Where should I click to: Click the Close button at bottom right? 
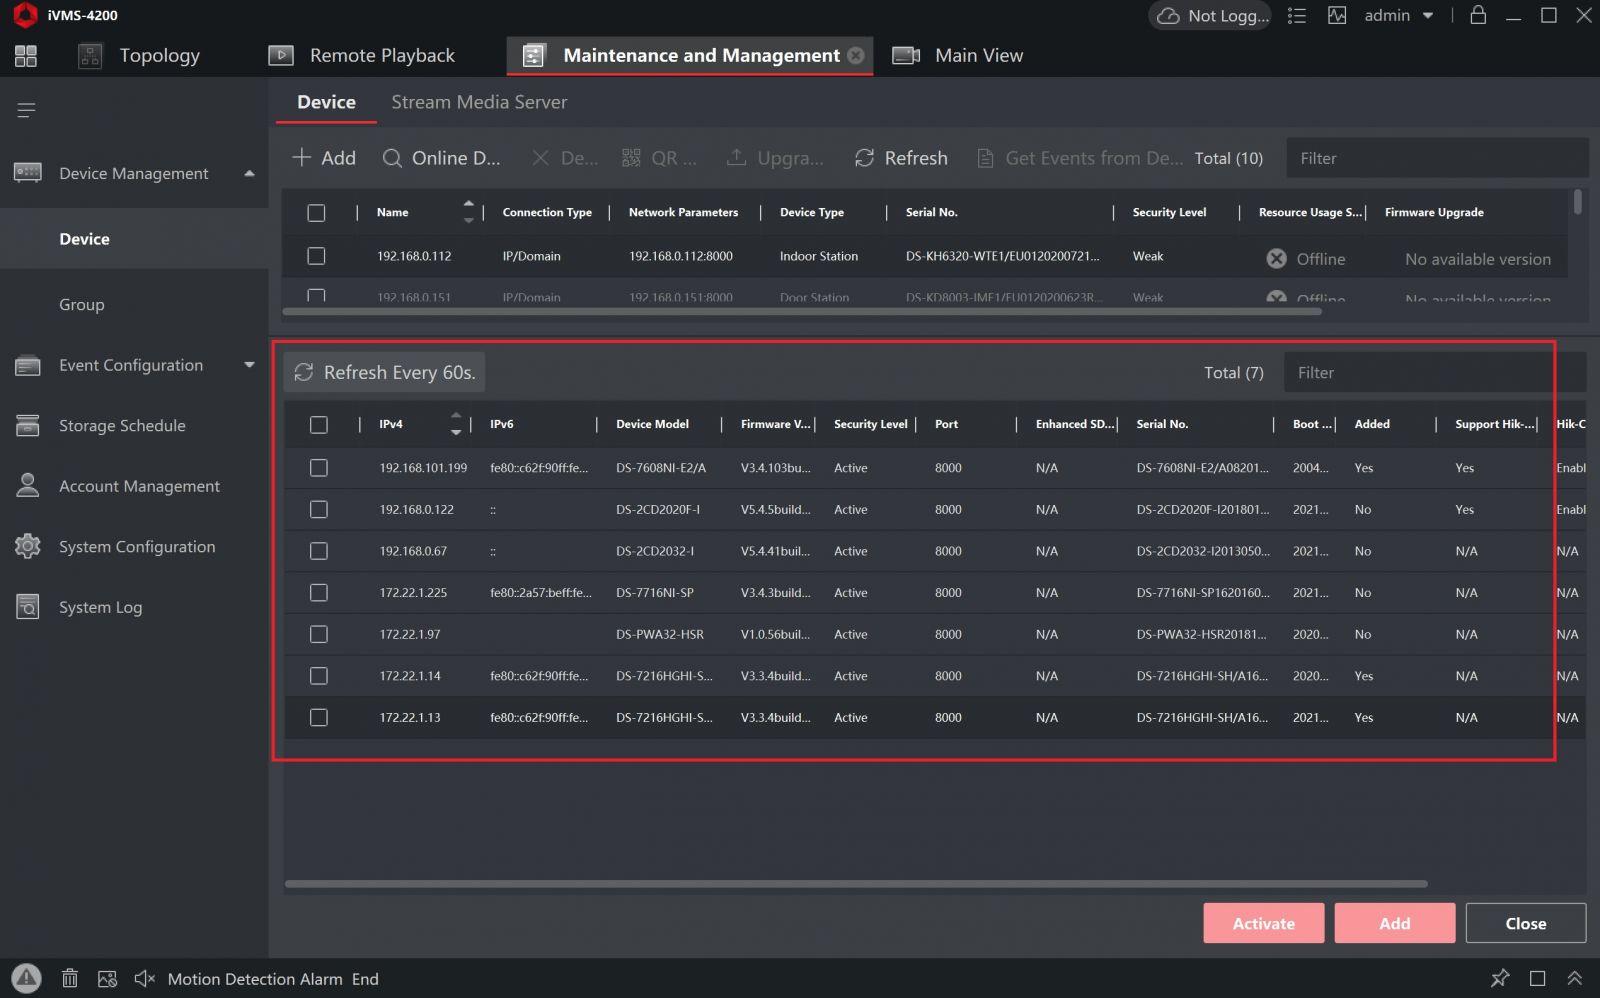tap(1525, 923)
